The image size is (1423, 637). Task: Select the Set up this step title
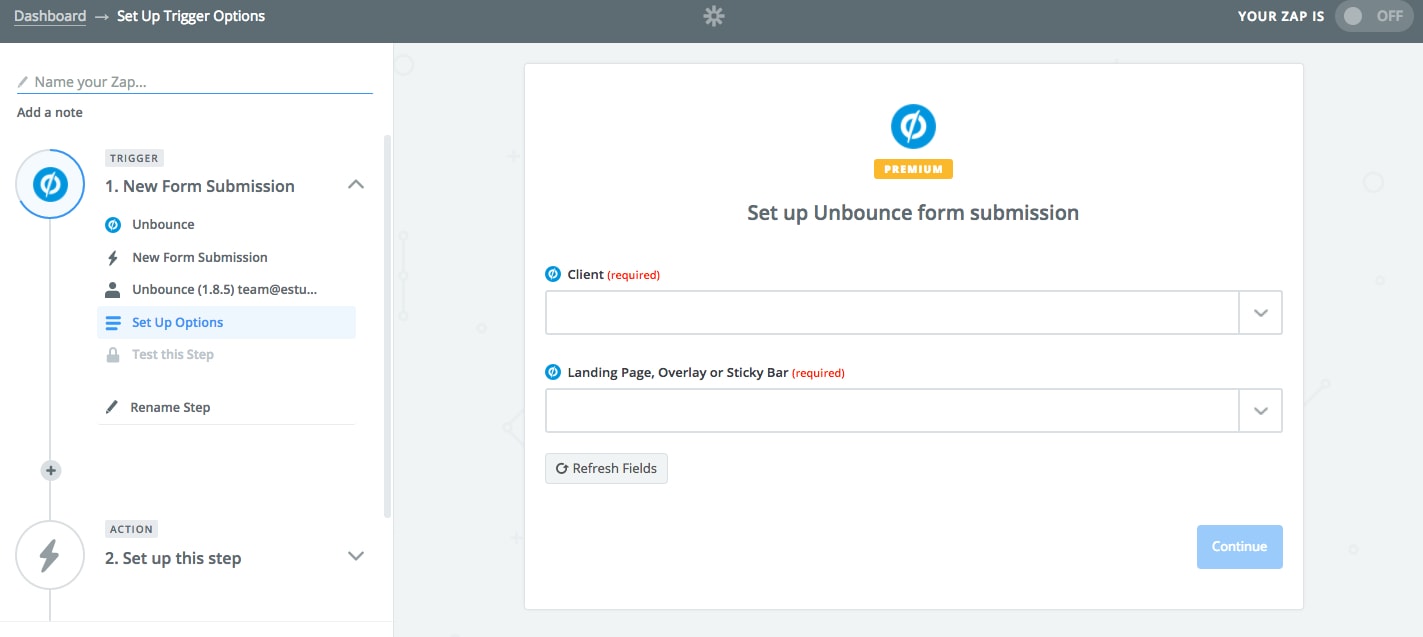tap(173, 558)
